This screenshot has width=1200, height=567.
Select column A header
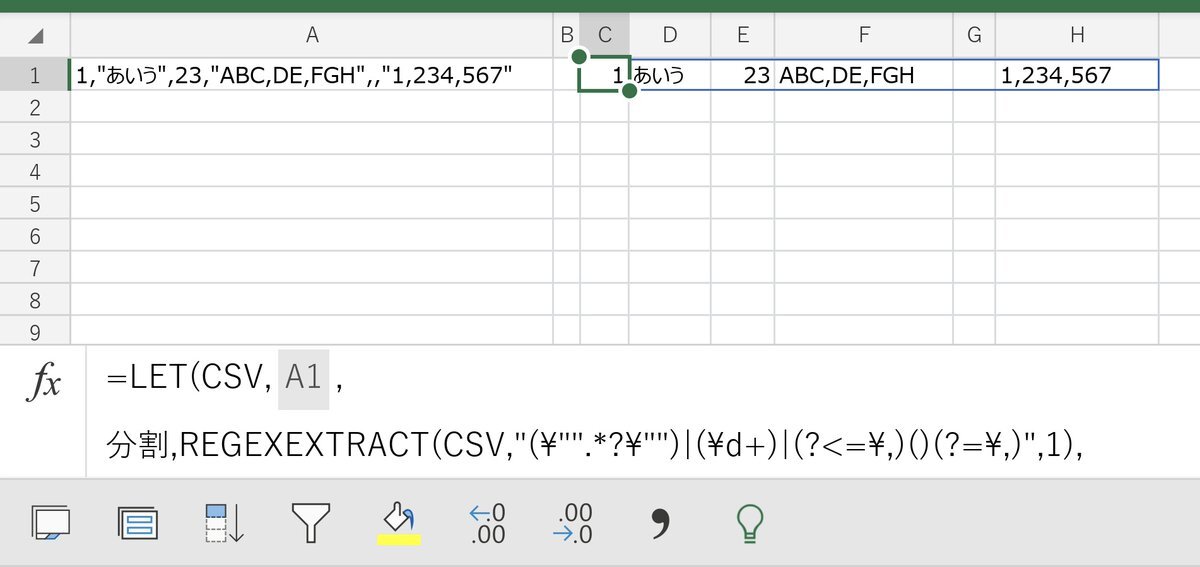[312, 35]
